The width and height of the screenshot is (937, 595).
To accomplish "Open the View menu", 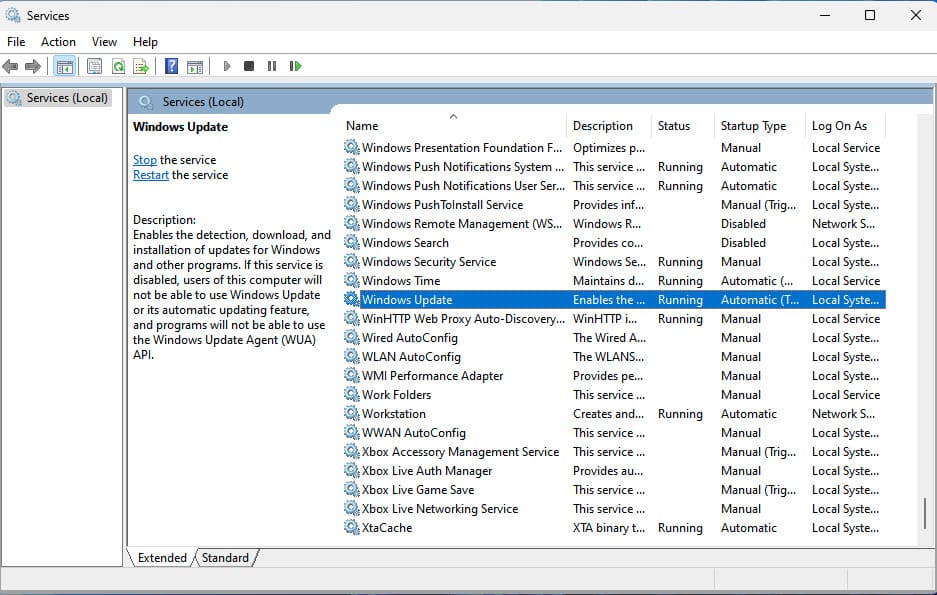I will click(x=104, y=41).
